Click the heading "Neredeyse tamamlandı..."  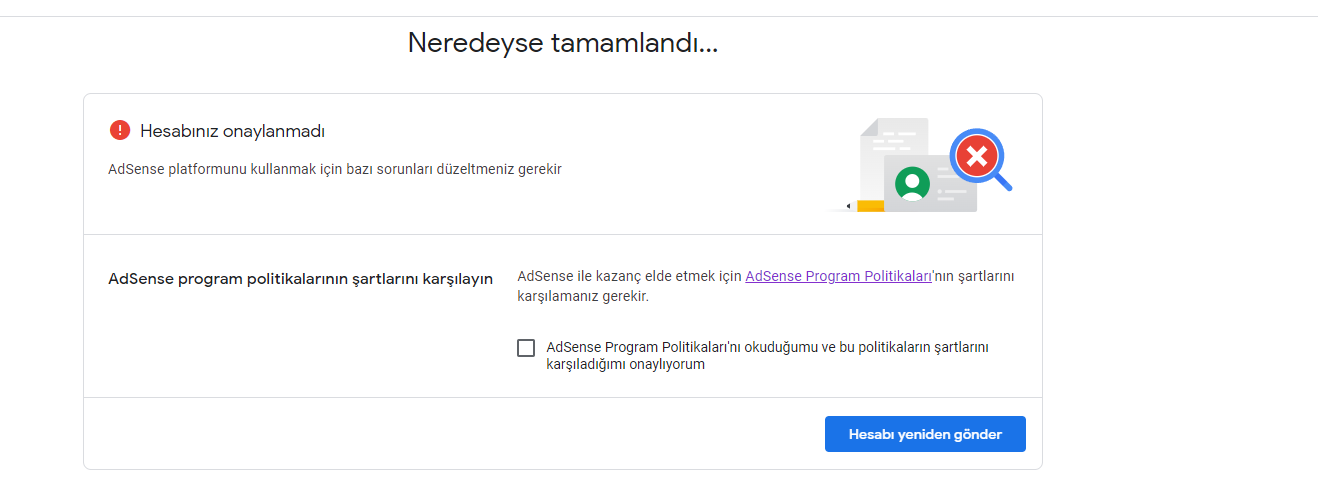[563, 43]
